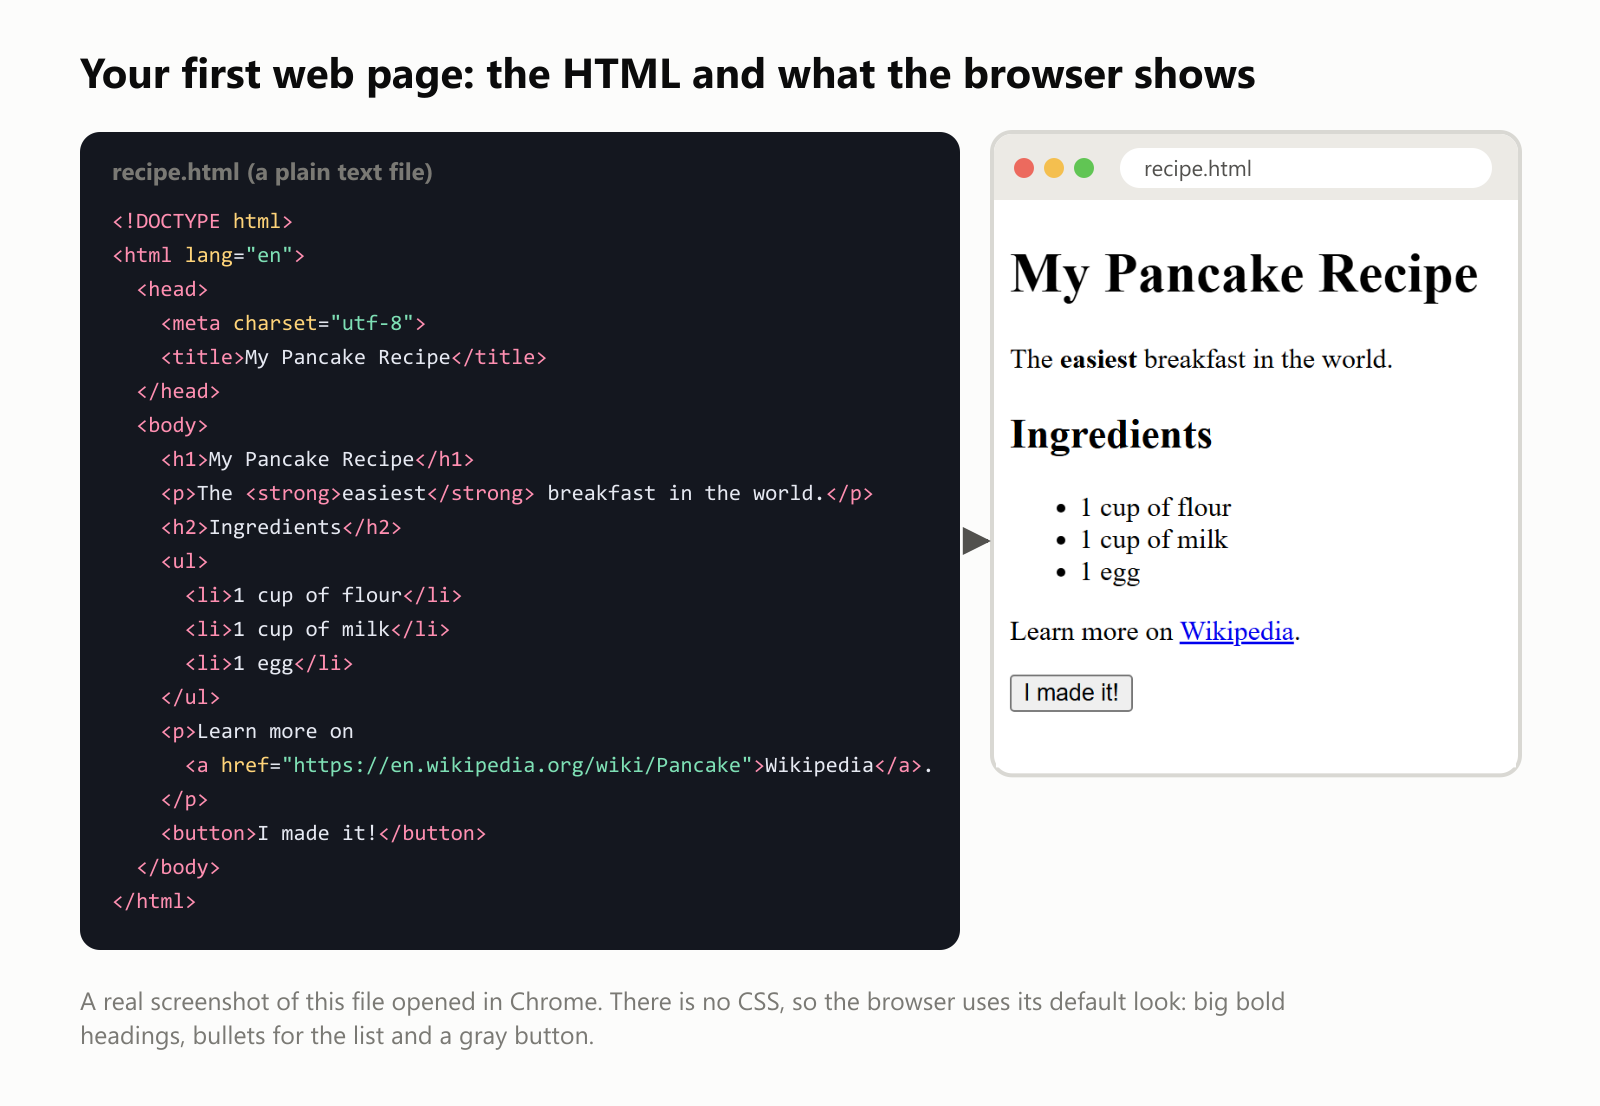Viewport: 1600px width, 1106px height.
Task: Open the blue Wikipedia link in the rendered page
Action: tap(1237, 632)
